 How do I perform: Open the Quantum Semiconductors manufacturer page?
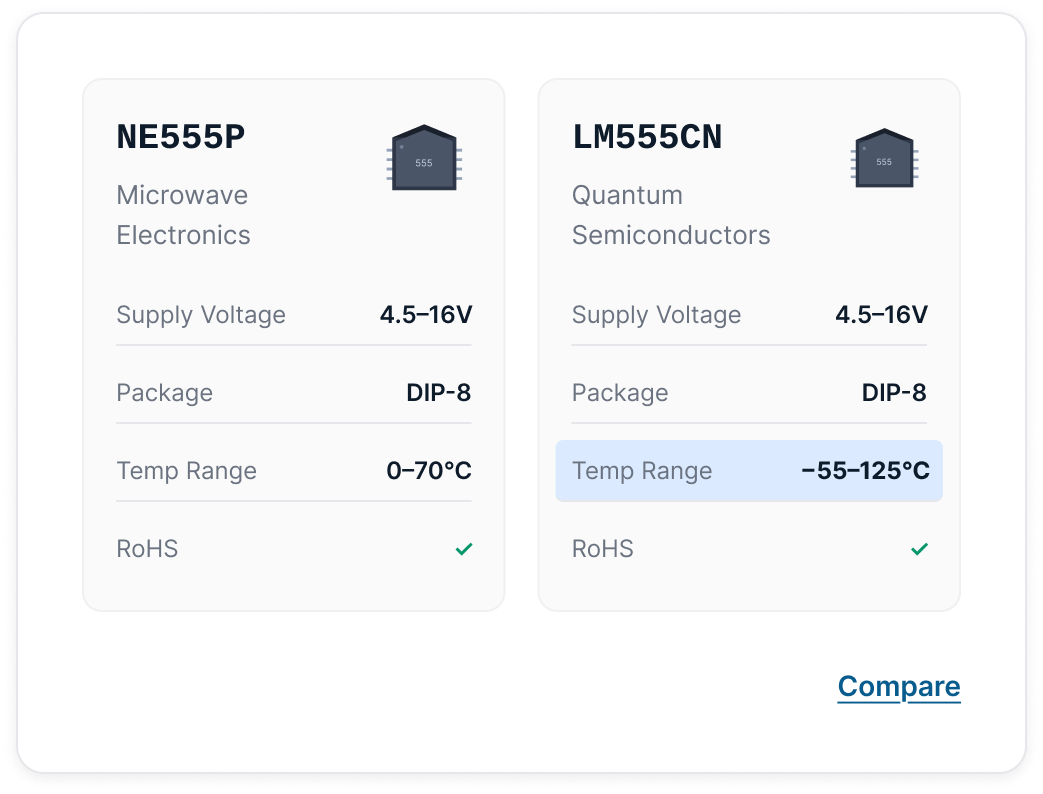670,215
